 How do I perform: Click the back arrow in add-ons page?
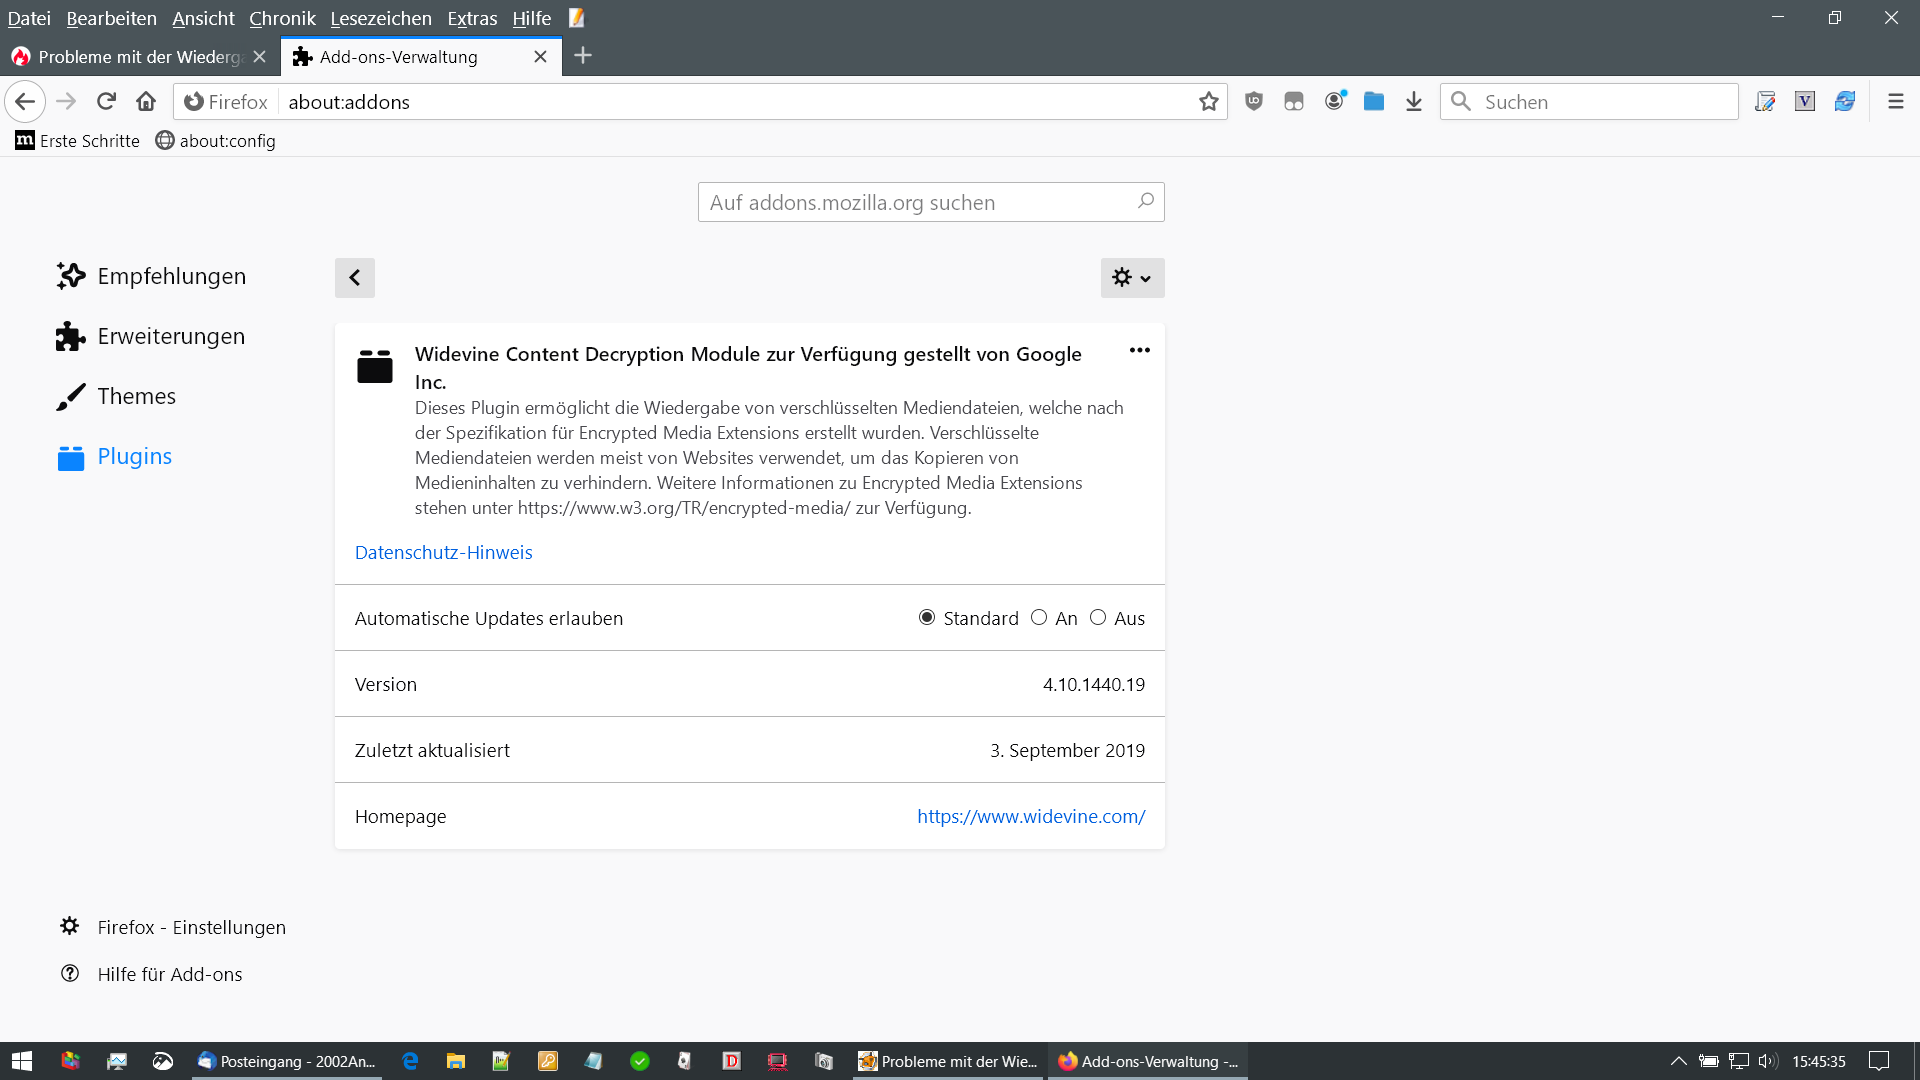[x=355, y=278]
